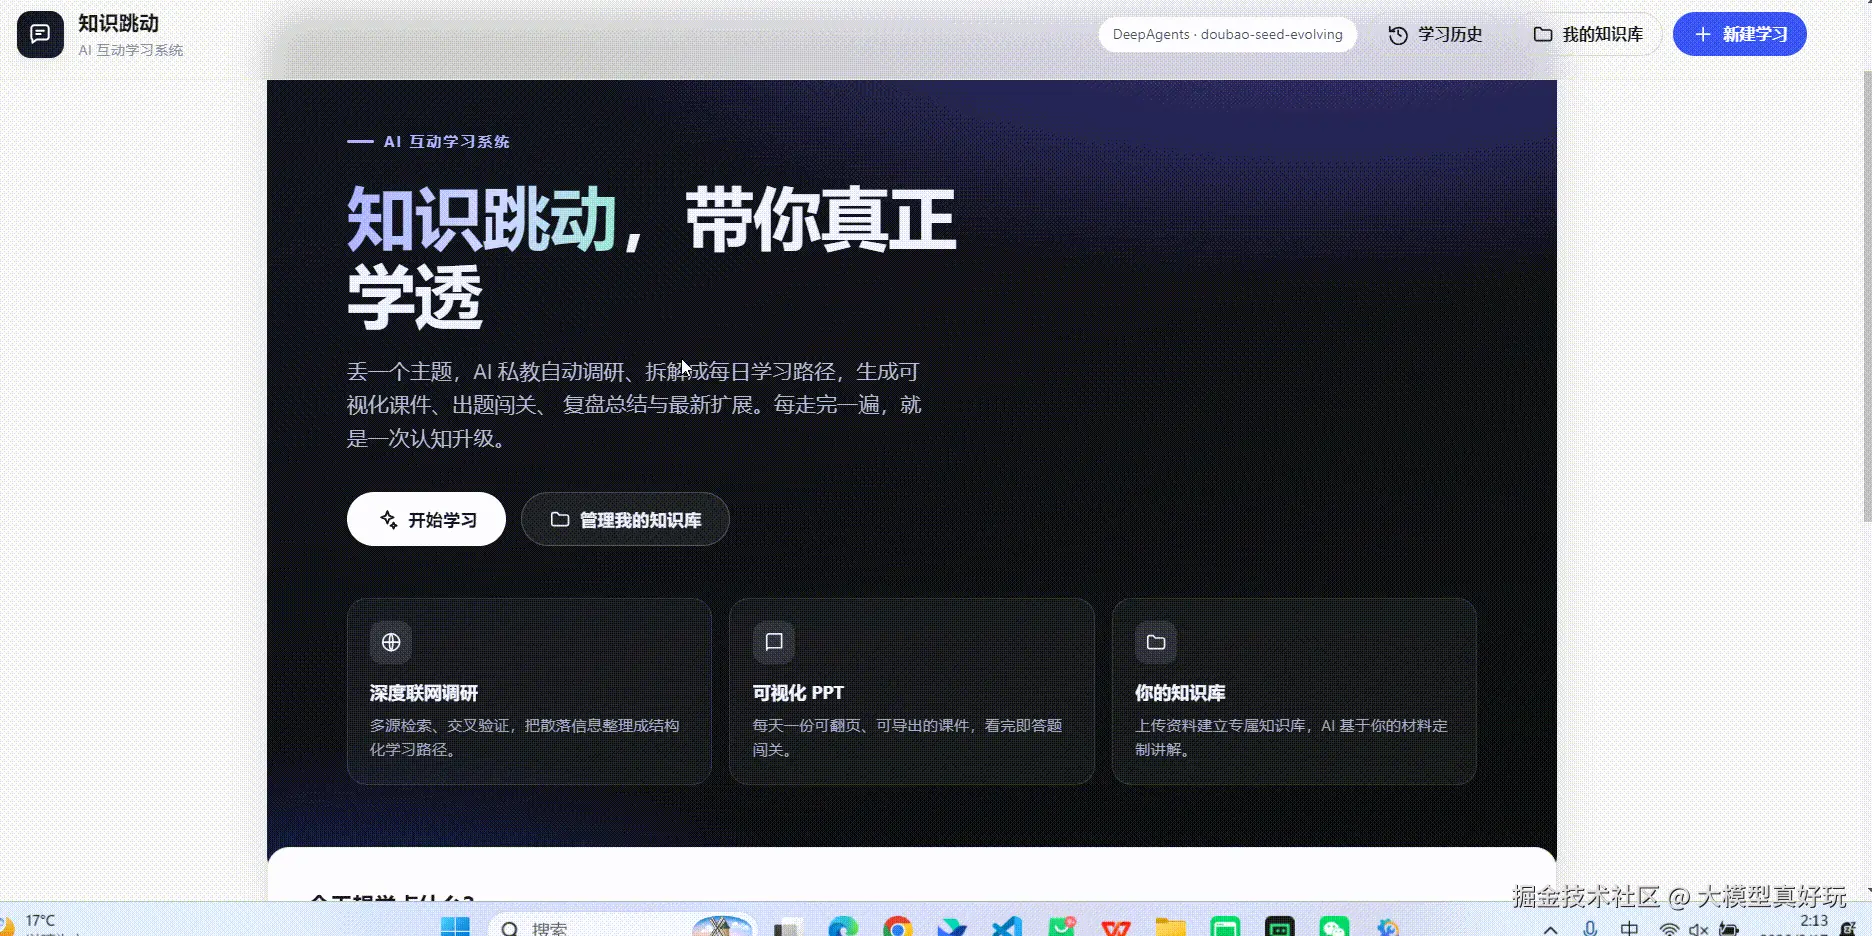Click the DeepAgents · doubao-seed-evolving model pill
The width and height of the screenshot is (1872, 936).
[1228, 35]
